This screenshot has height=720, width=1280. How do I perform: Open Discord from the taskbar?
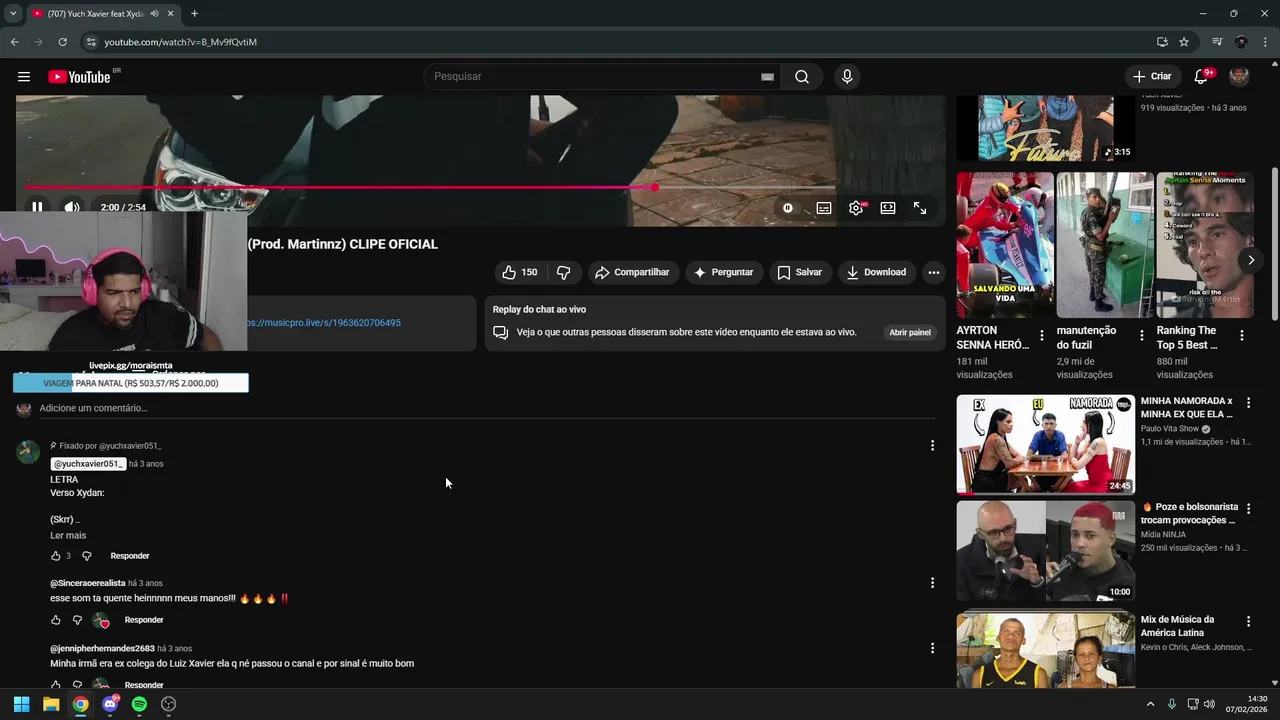110,704
